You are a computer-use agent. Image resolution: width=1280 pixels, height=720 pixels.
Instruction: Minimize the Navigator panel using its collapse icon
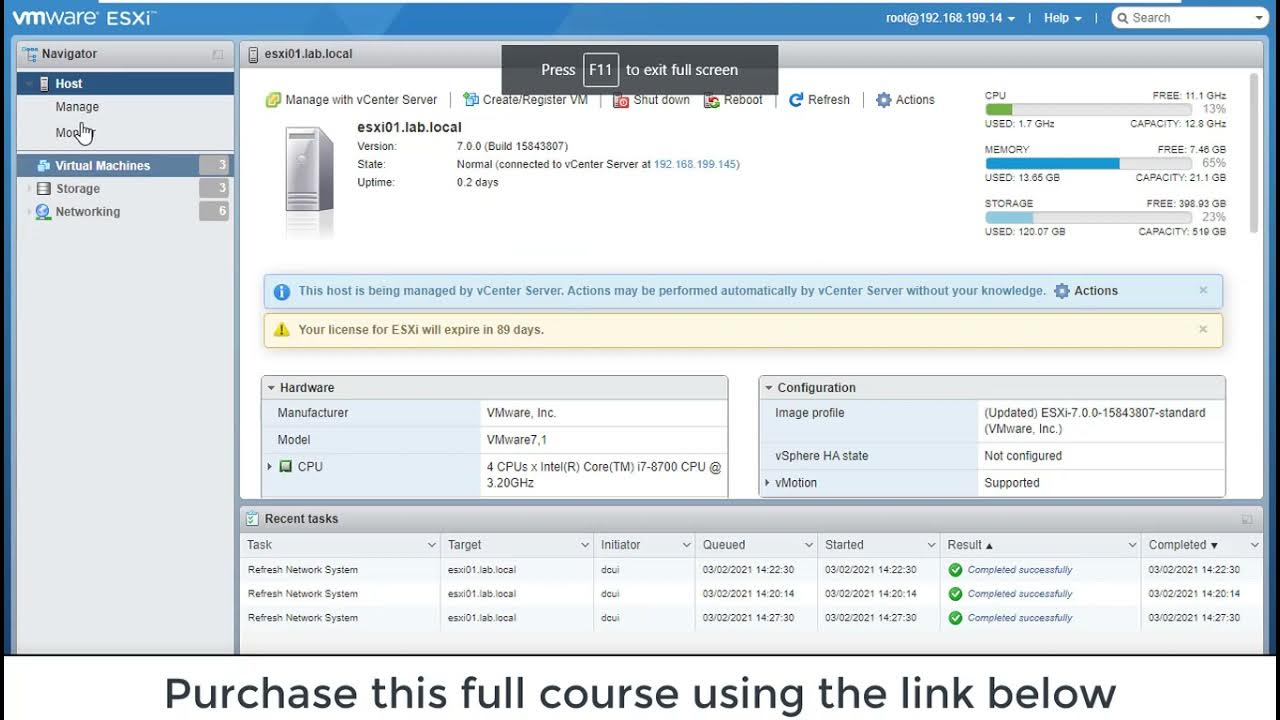point(218,55)
